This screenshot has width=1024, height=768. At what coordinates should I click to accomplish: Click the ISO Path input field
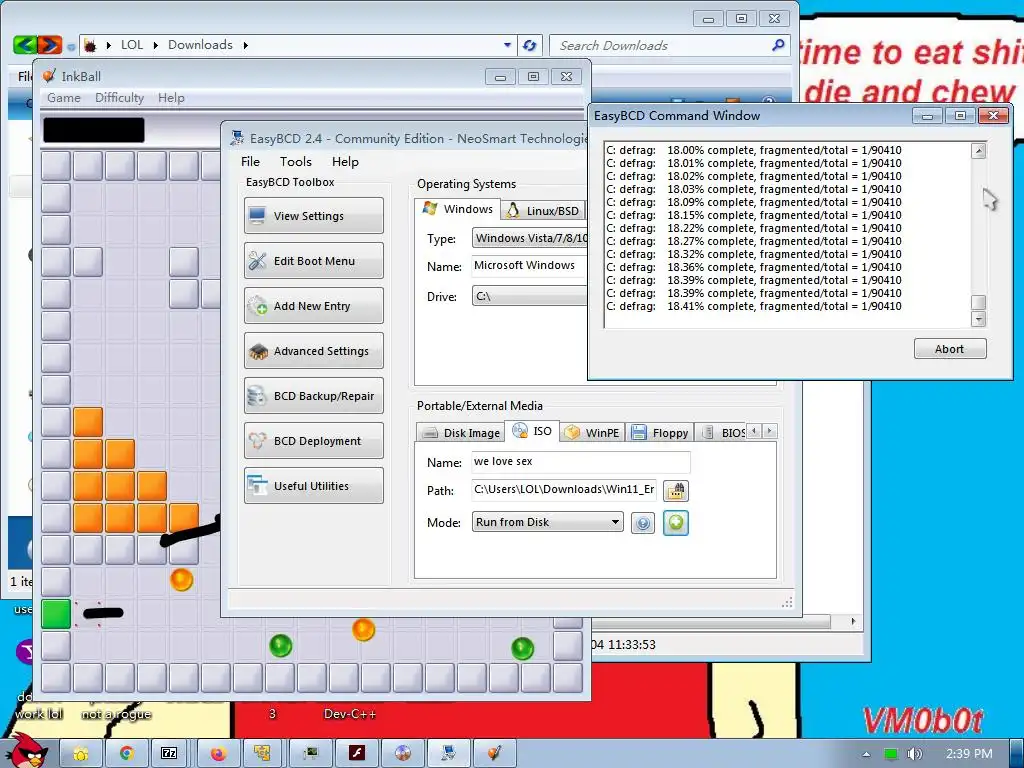pos(564,490)
